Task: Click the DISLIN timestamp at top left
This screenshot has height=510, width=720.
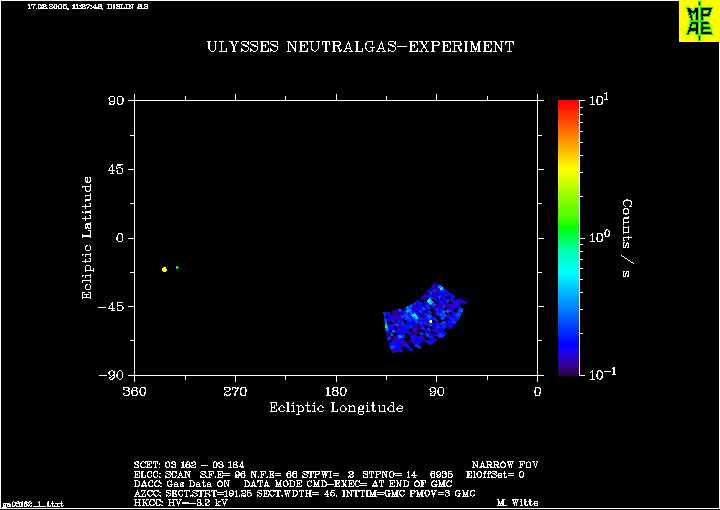Action: click(x=88, y=7)
